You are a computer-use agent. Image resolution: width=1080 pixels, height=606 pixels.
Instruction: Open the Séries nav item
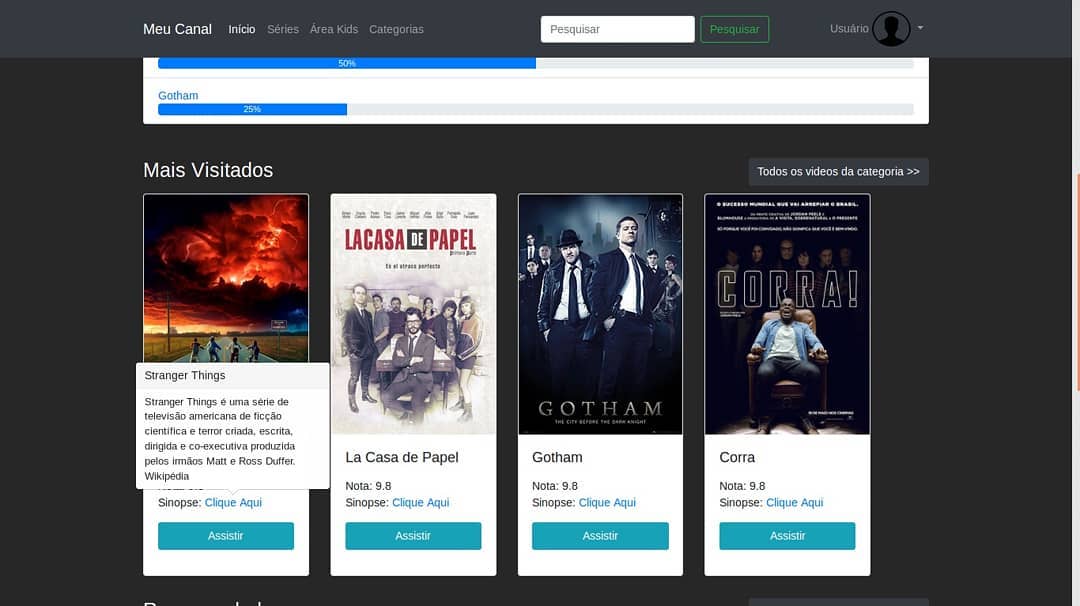283,29
